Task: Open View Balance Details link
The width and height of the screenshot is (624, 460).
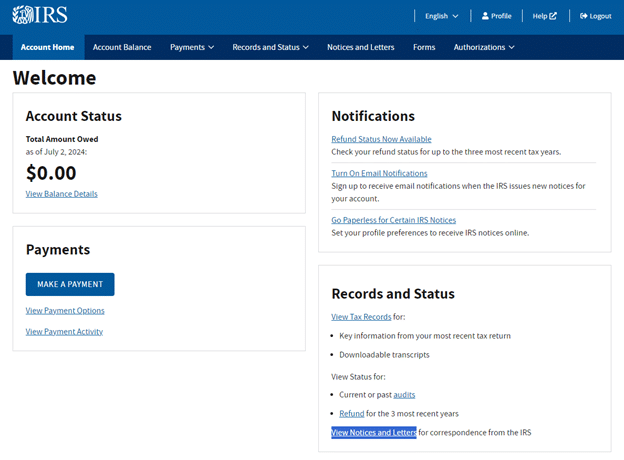Action: pyautogui.click(x=61, y=193)
